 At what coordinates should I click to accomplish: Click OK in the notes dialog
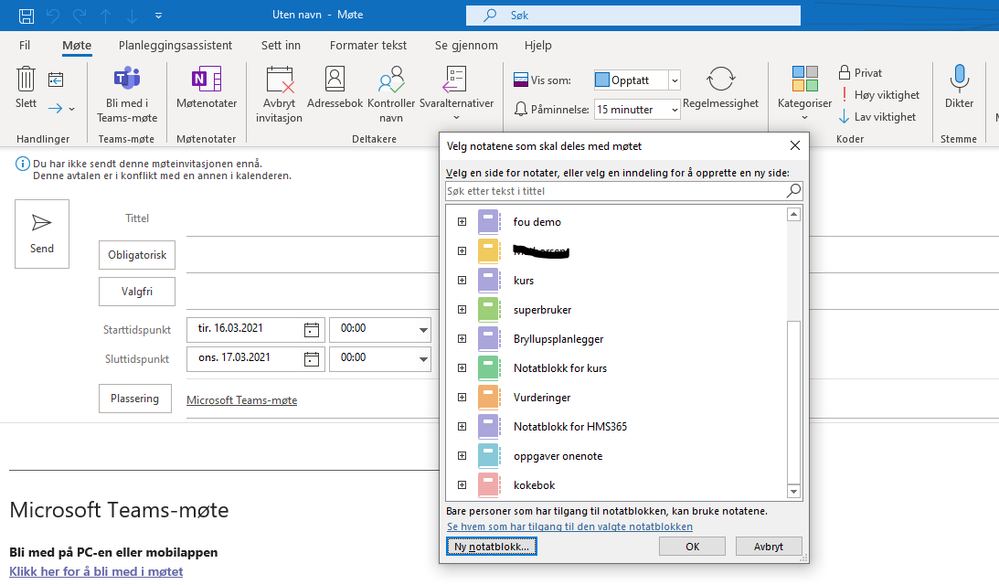(x=693, y=547)
